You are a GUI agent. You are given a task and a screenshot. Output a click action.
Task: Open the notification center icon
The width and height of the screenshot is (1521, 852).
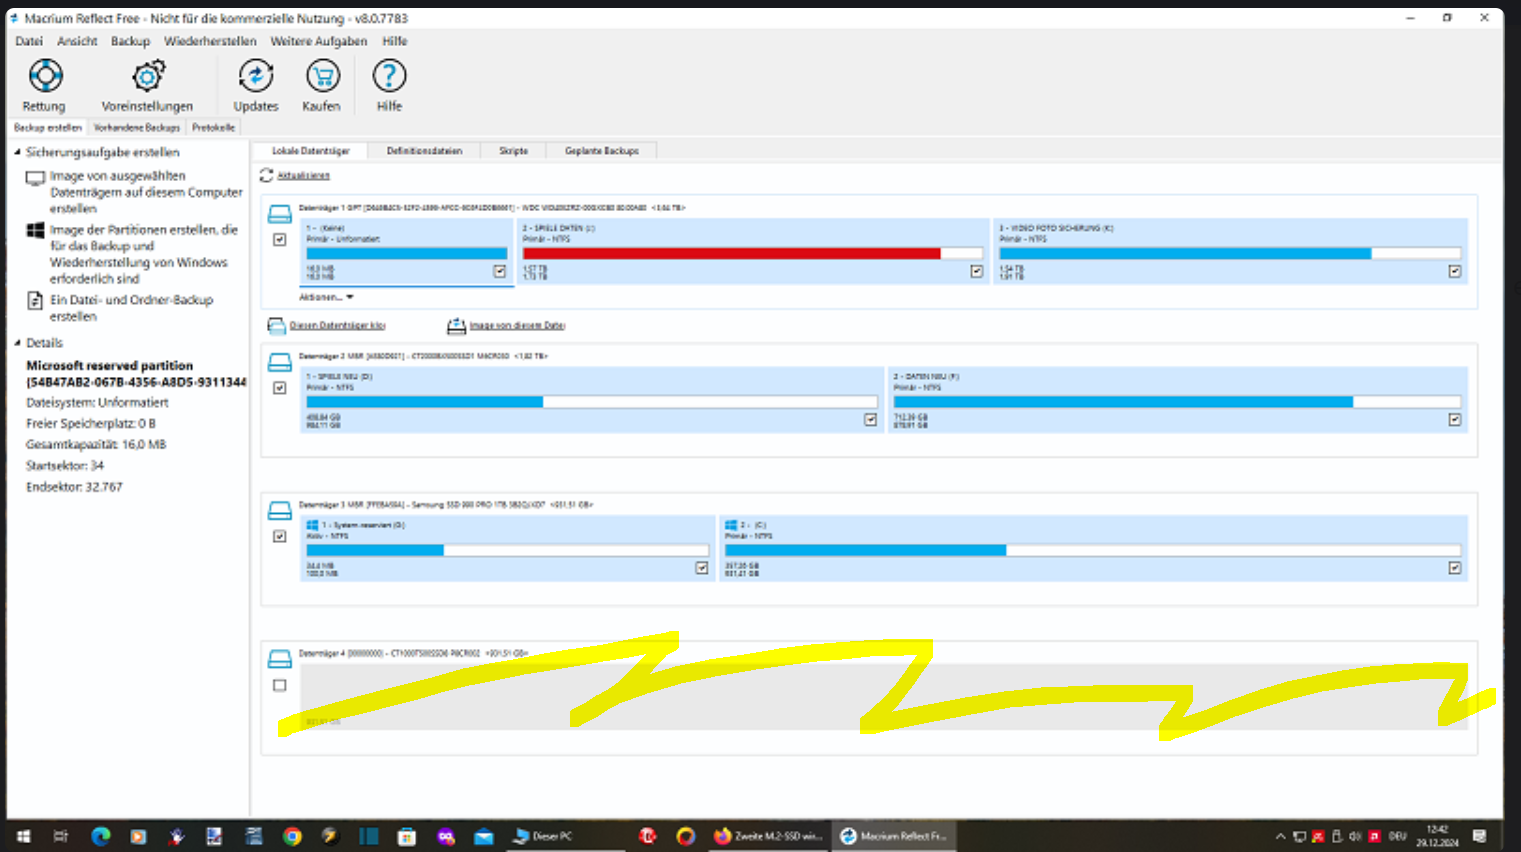coord(1480,836)
